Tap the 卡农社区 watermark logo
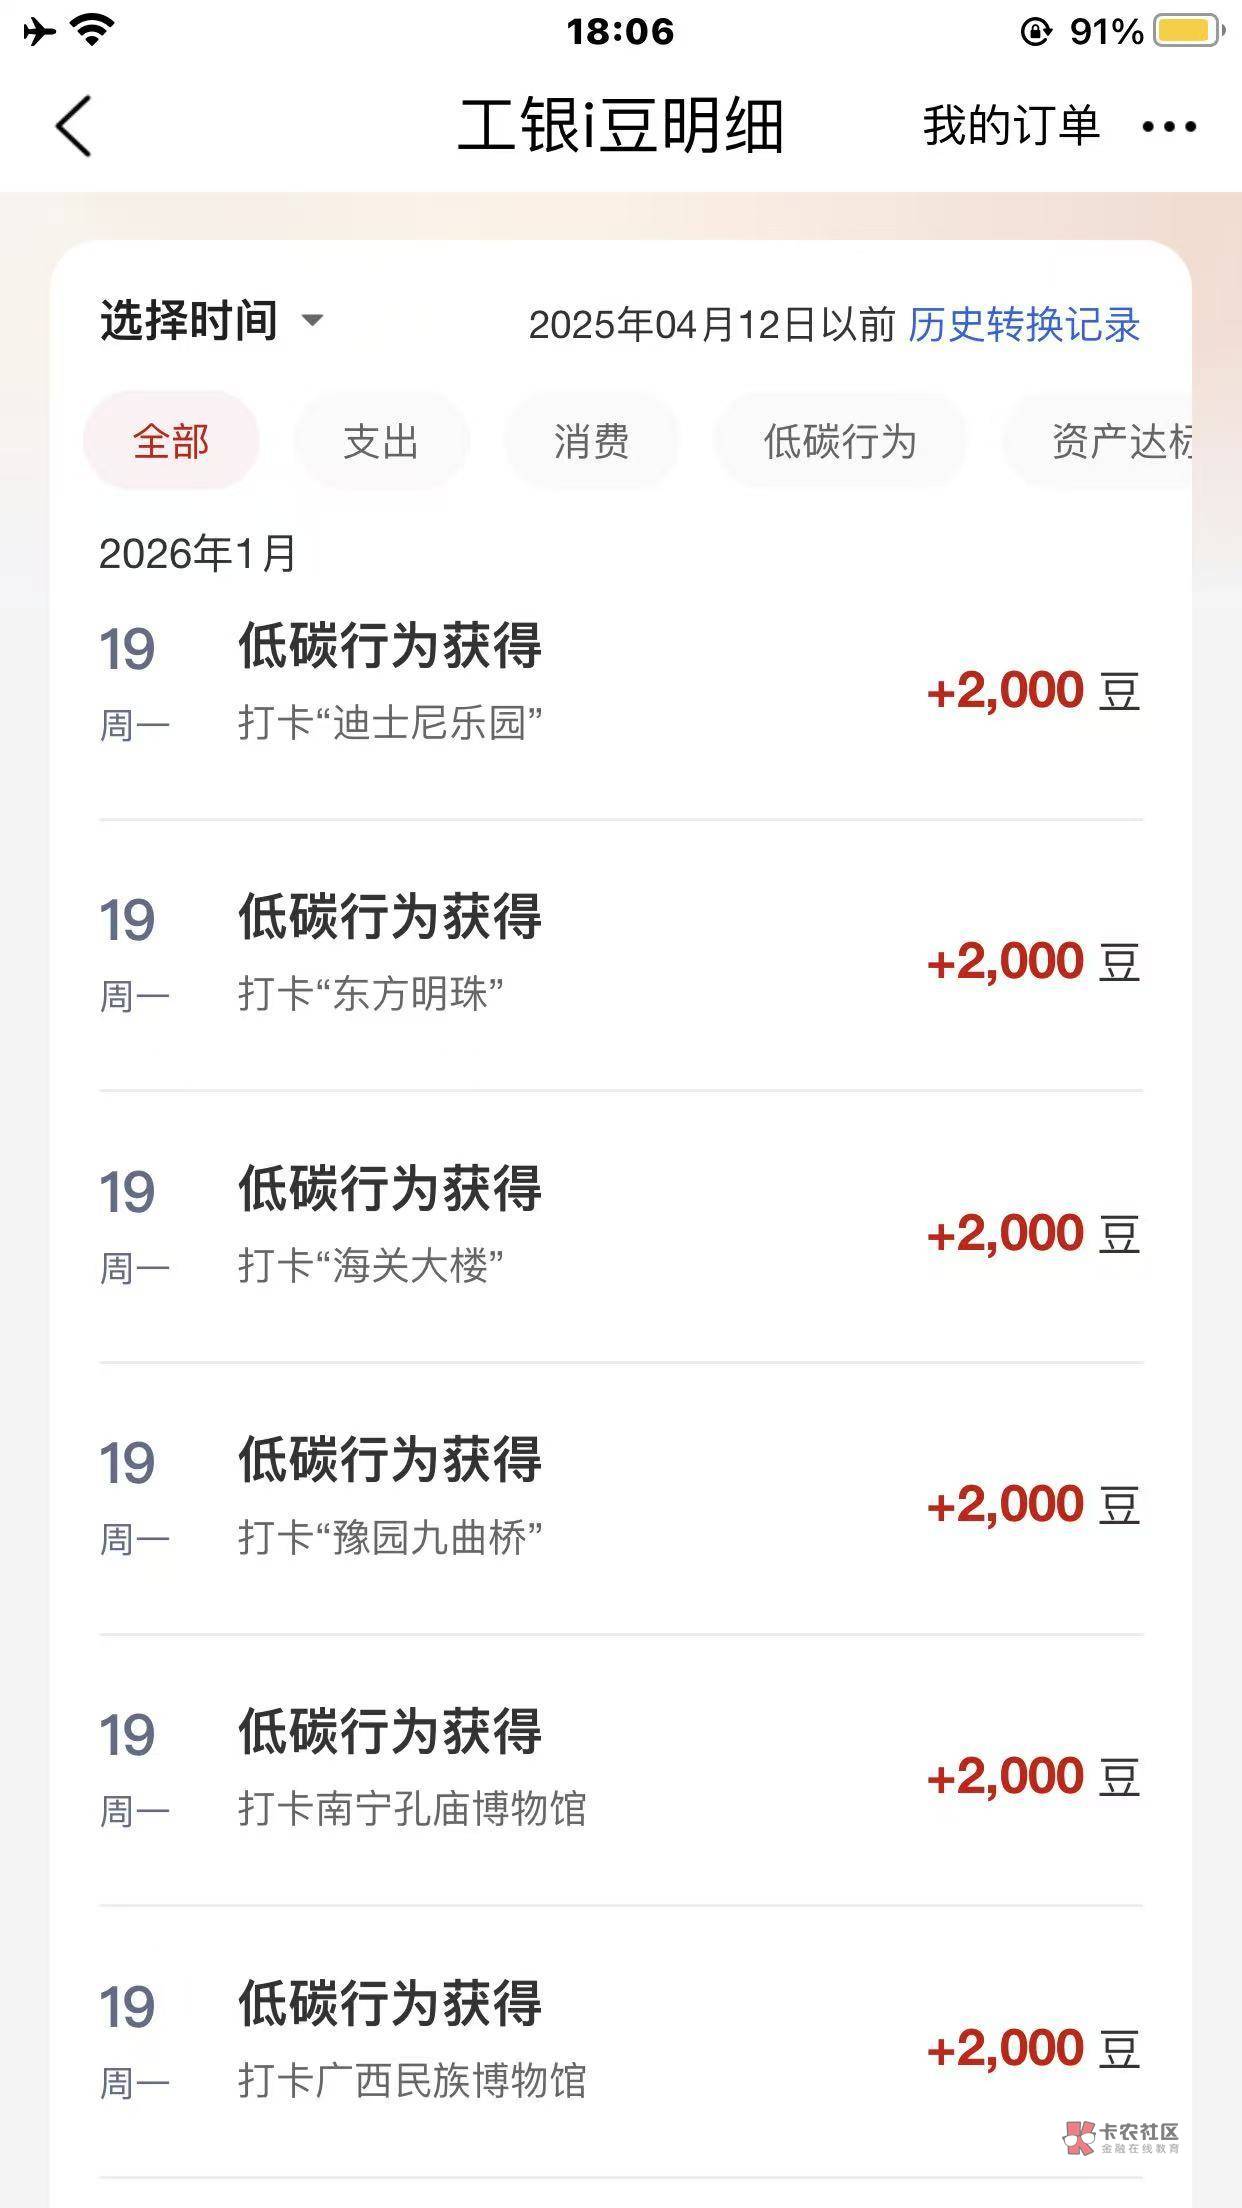 [x=1121, y=2137]
